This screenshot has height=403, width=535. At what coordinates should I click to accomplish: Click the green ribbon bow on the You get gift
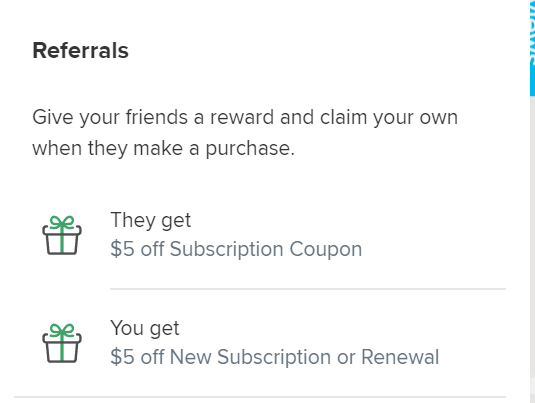pos(62,330)
